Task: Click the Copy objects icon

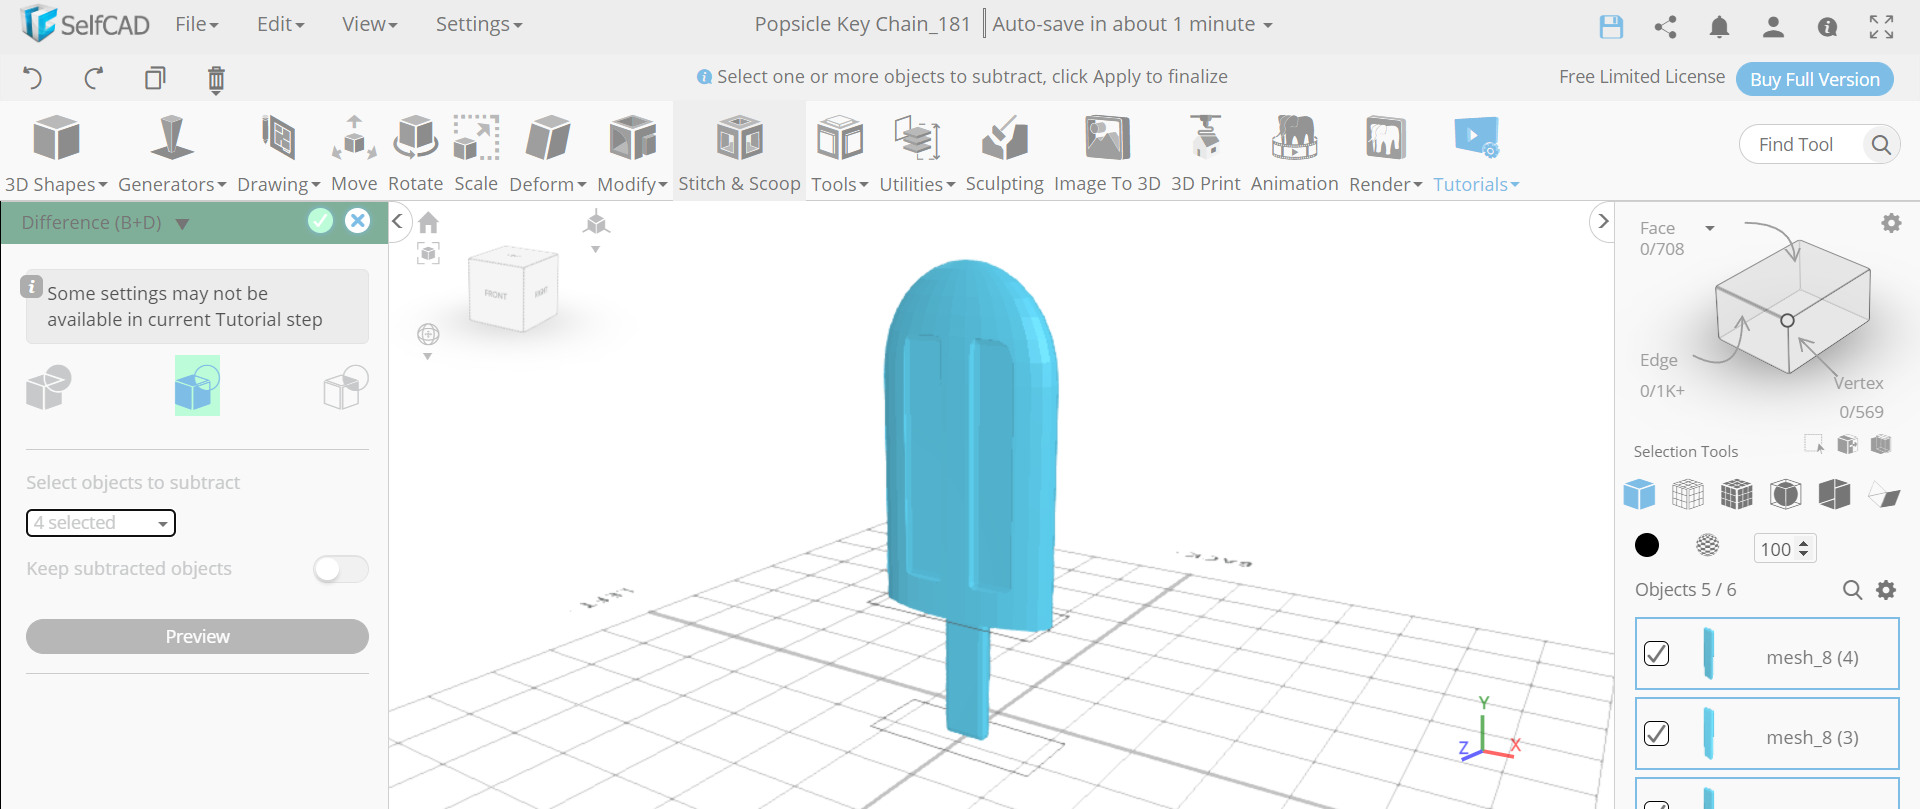Action: [155, 78]
